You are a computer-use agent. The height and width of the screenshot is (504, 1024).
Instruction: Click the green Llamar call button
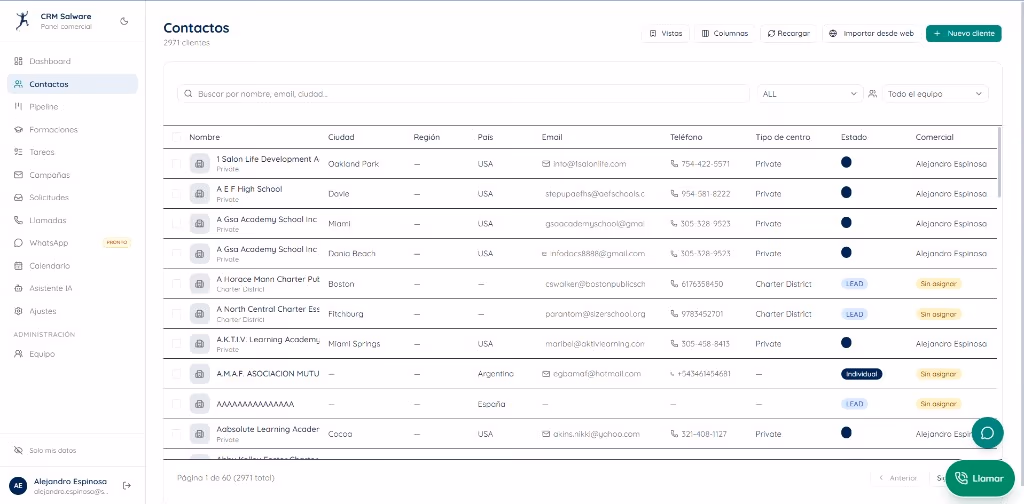tap(980, 479)
